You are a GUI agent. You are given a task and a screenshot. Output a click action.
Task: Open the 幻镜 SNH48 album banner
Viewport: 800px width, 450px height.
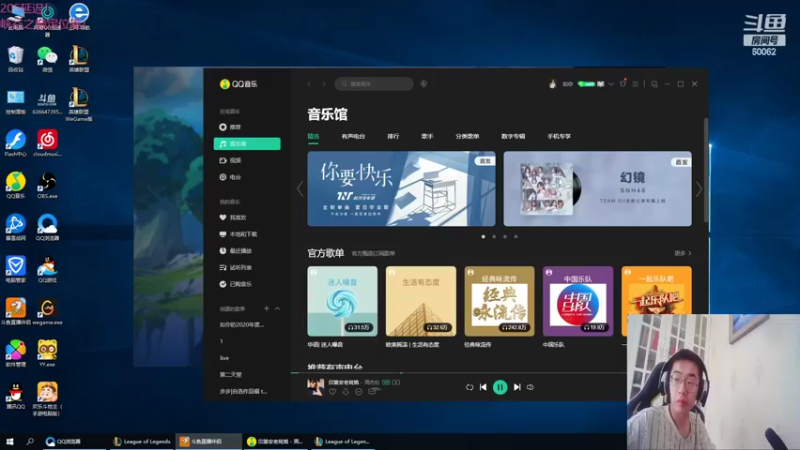pos(597,189)
